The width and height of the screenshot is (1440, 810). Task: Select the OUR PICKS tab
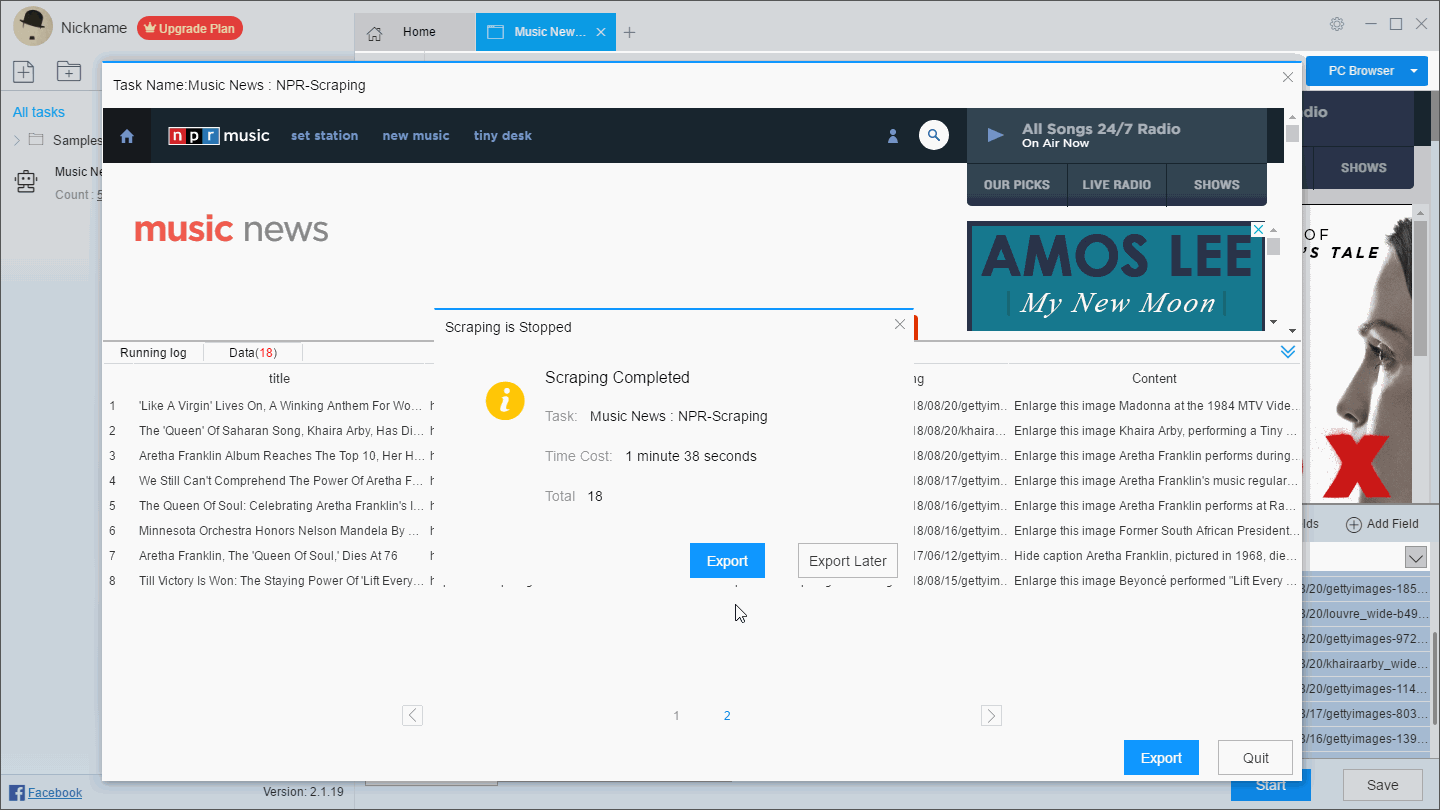click(1017, 185)
